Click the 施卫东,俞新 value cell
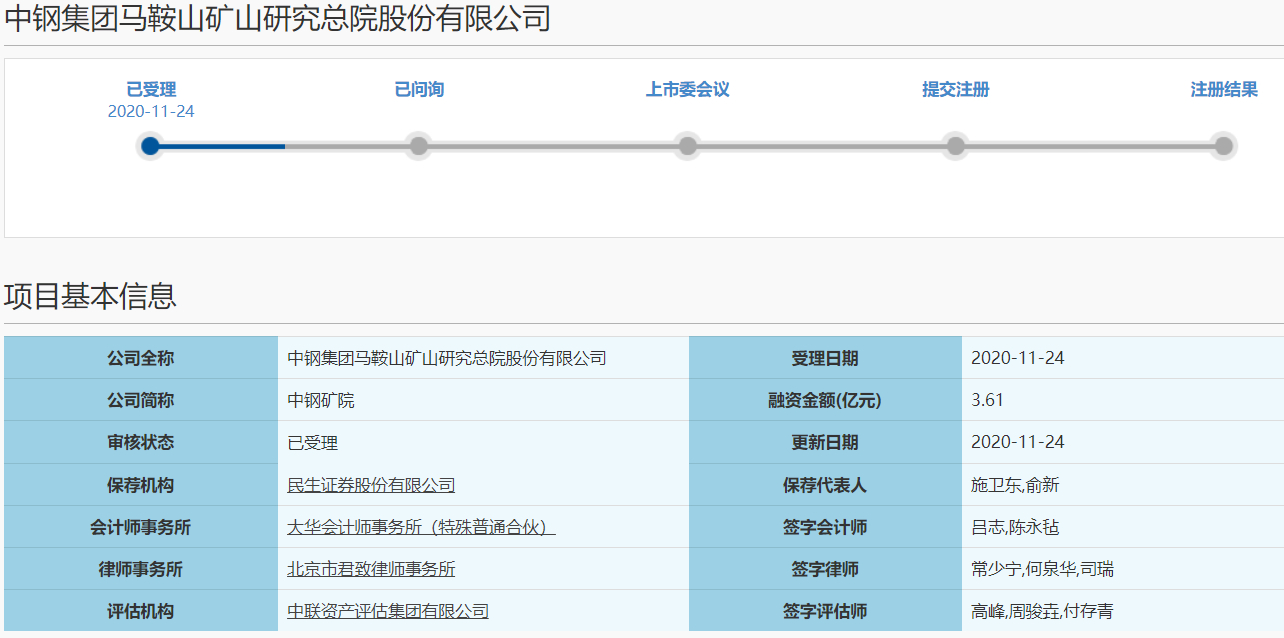 (1123, 485)
